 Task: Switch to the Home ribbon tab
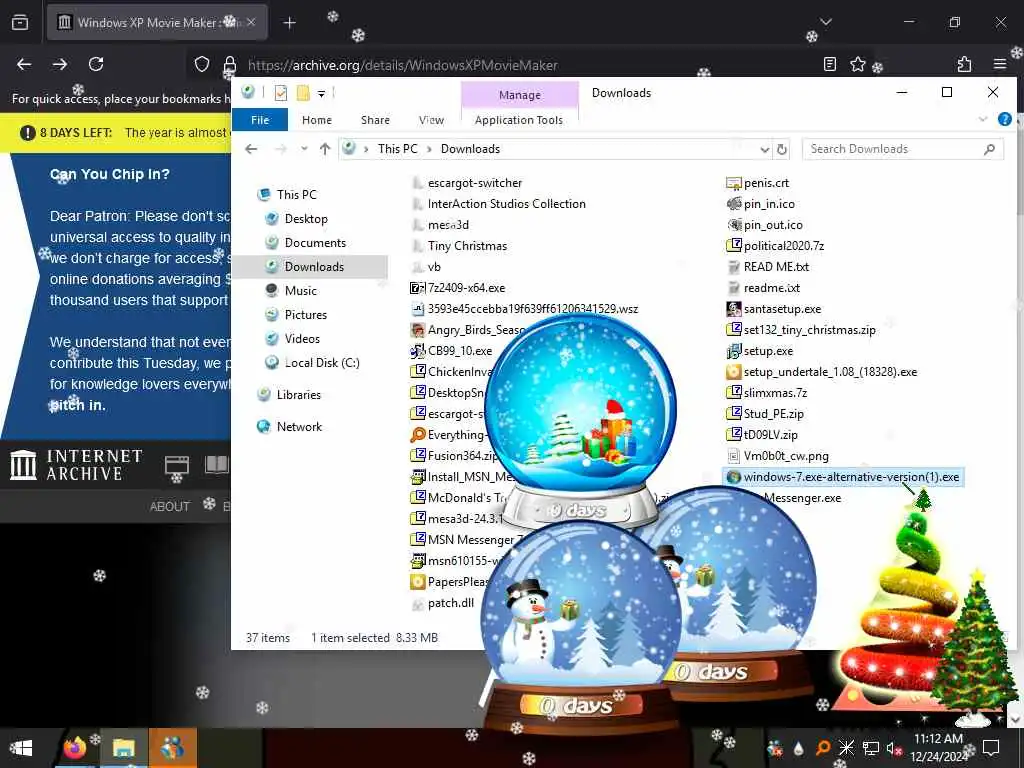(317, 120)
